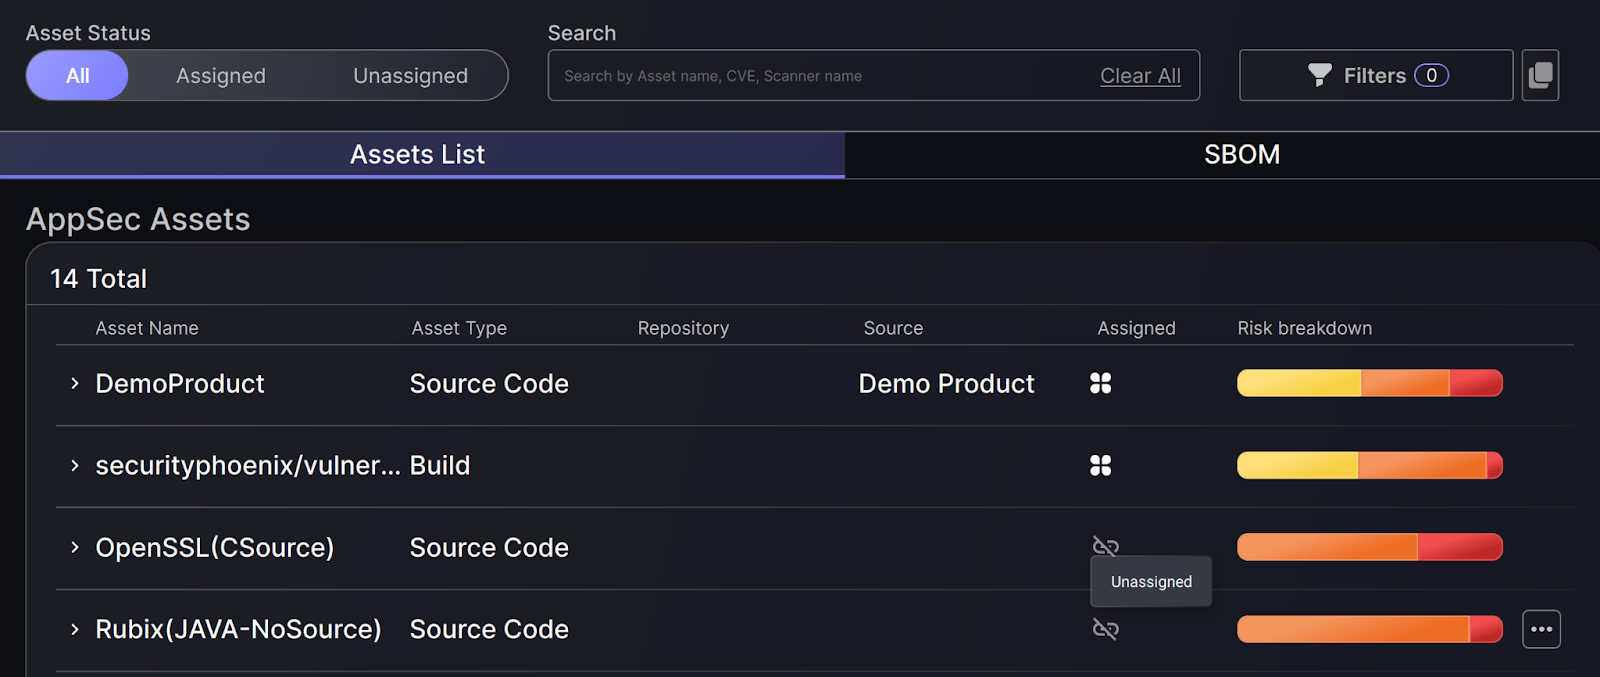The image size is (1600, 677).
Task: Click the asset search input field
Action: [x=820, y=75]
